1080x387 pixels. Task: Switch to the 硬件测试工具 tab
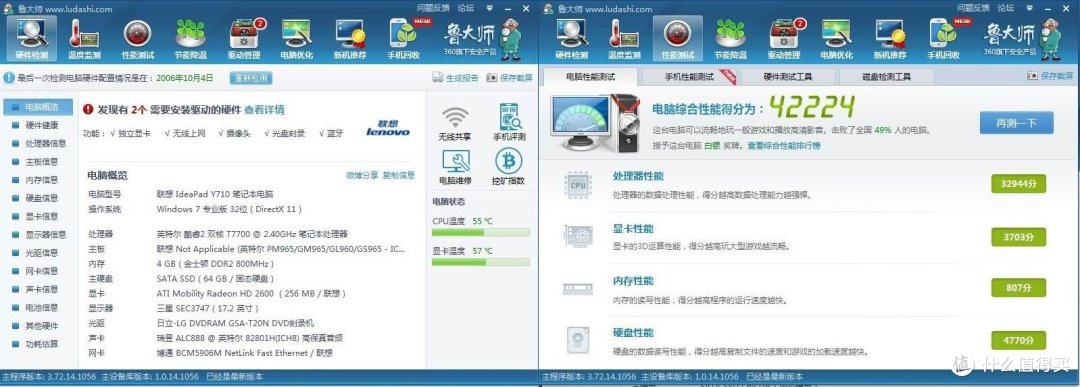click(x=788, y=76)
